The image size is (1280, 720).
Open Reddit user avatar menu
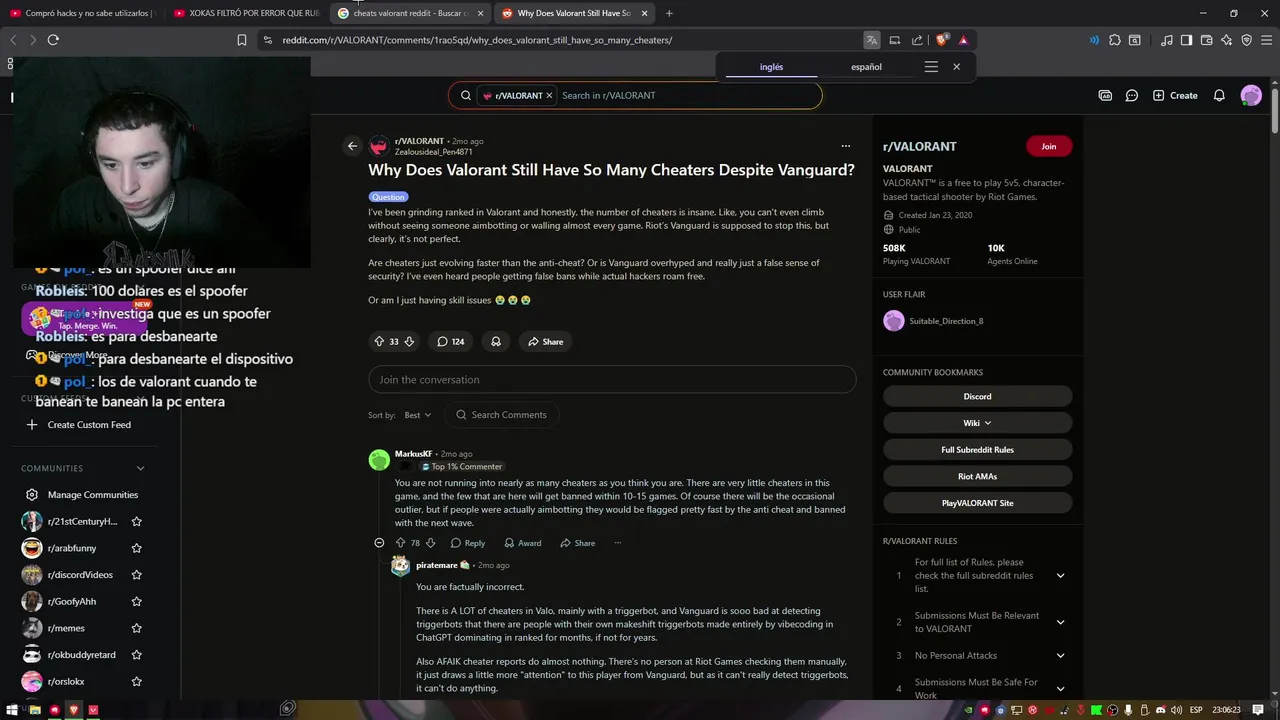pos(1251,95)
